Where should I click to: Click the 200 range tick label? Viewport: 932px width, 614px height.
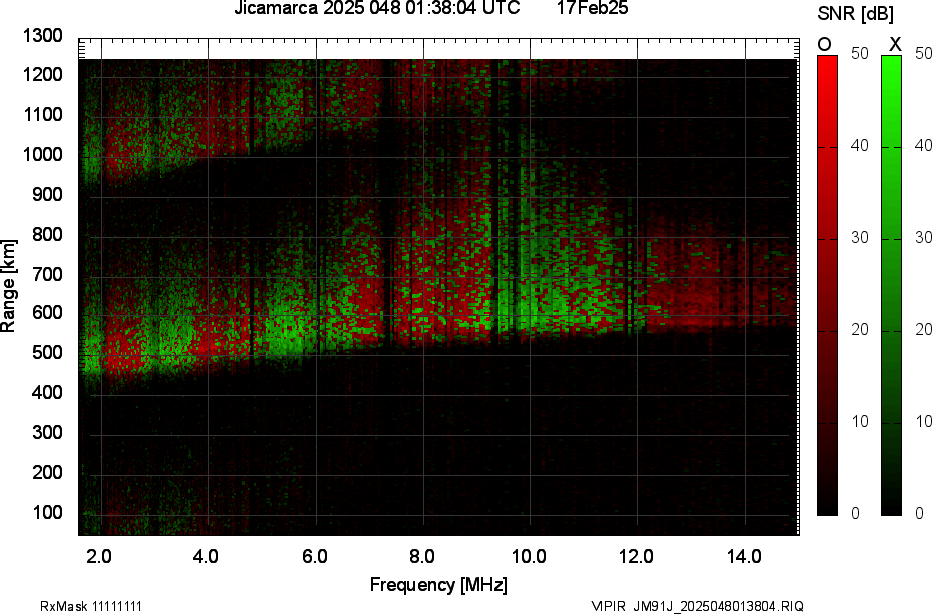tap(47, 472)
